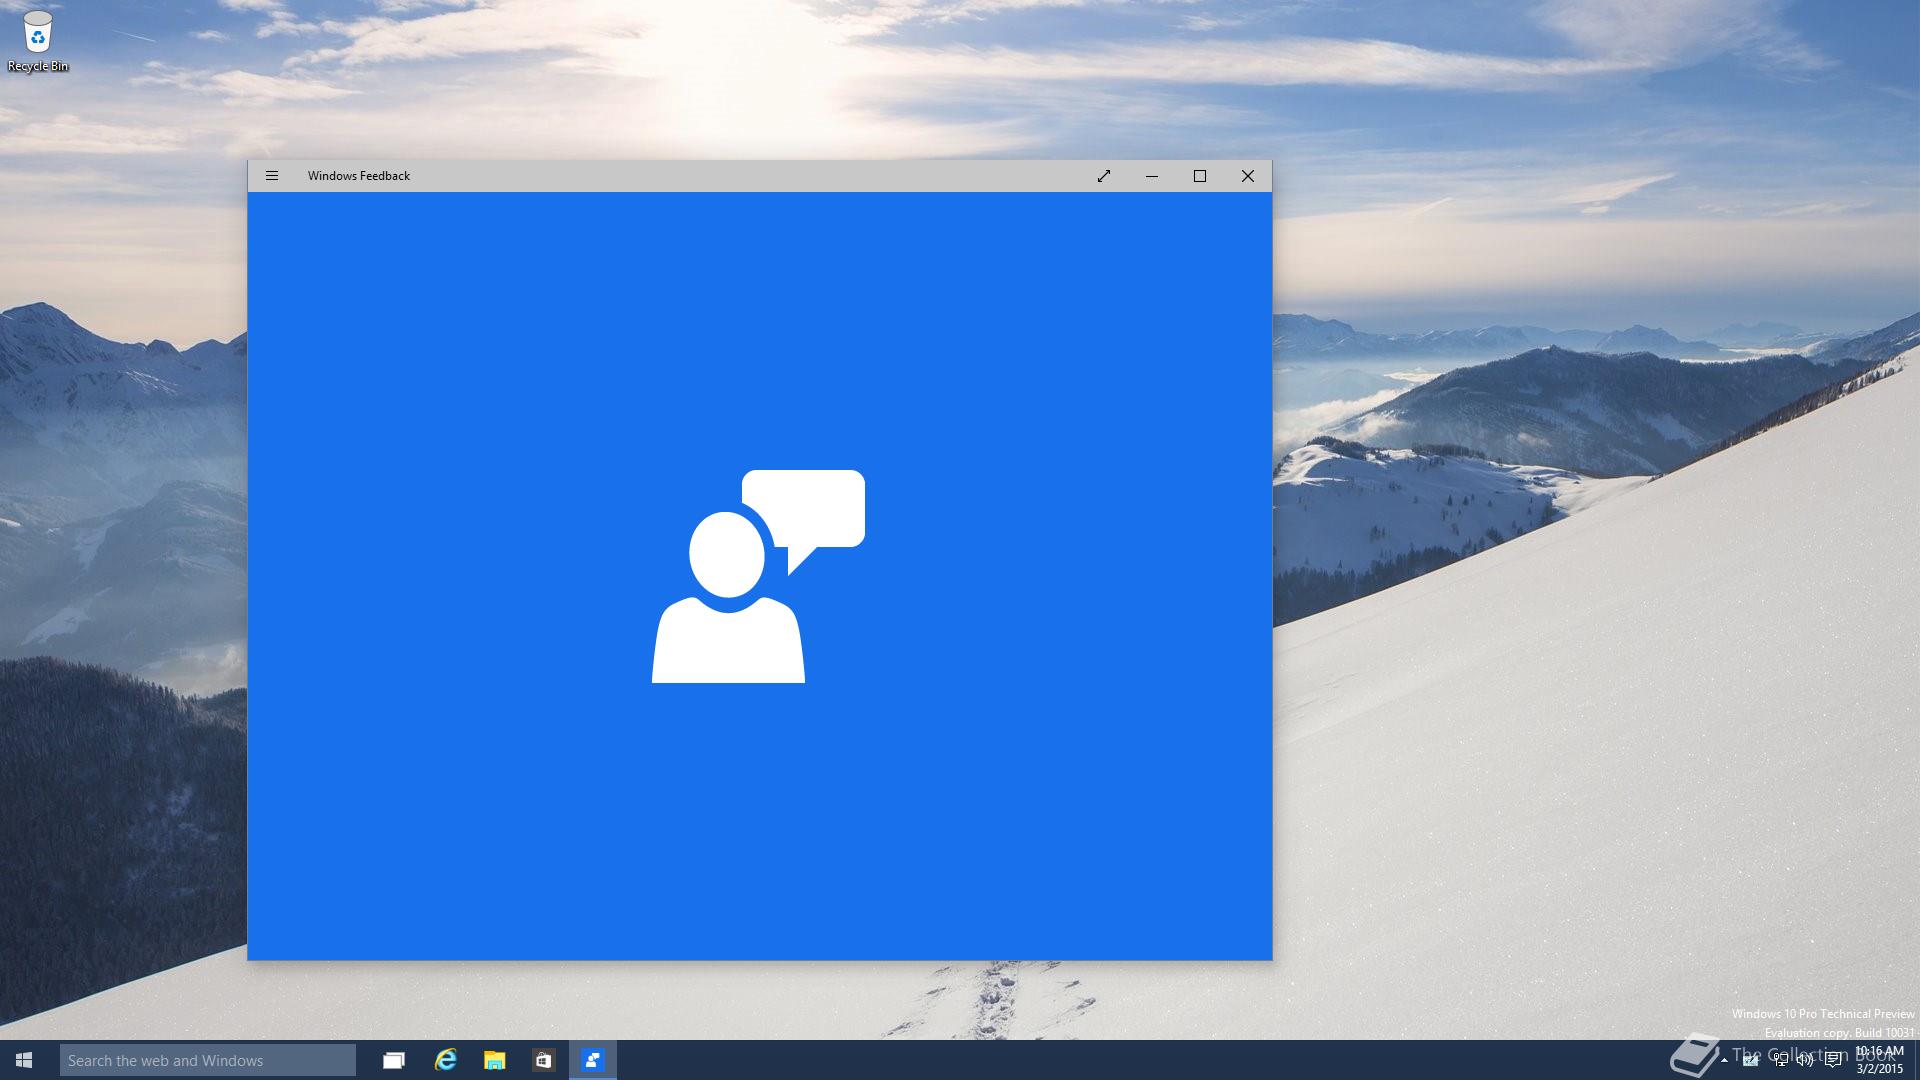
Task: Open the Recycle Bin desktop icon
Action: pyautogui.click(x=38, y=41)
